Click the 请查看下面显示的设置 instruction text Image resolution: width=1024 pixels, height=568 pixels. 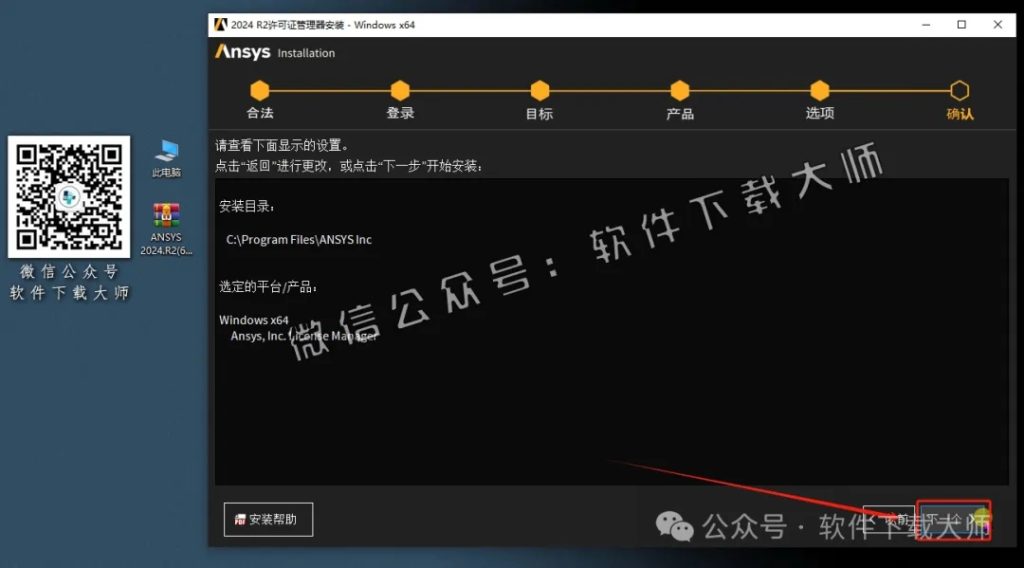[x=282, y=145]
